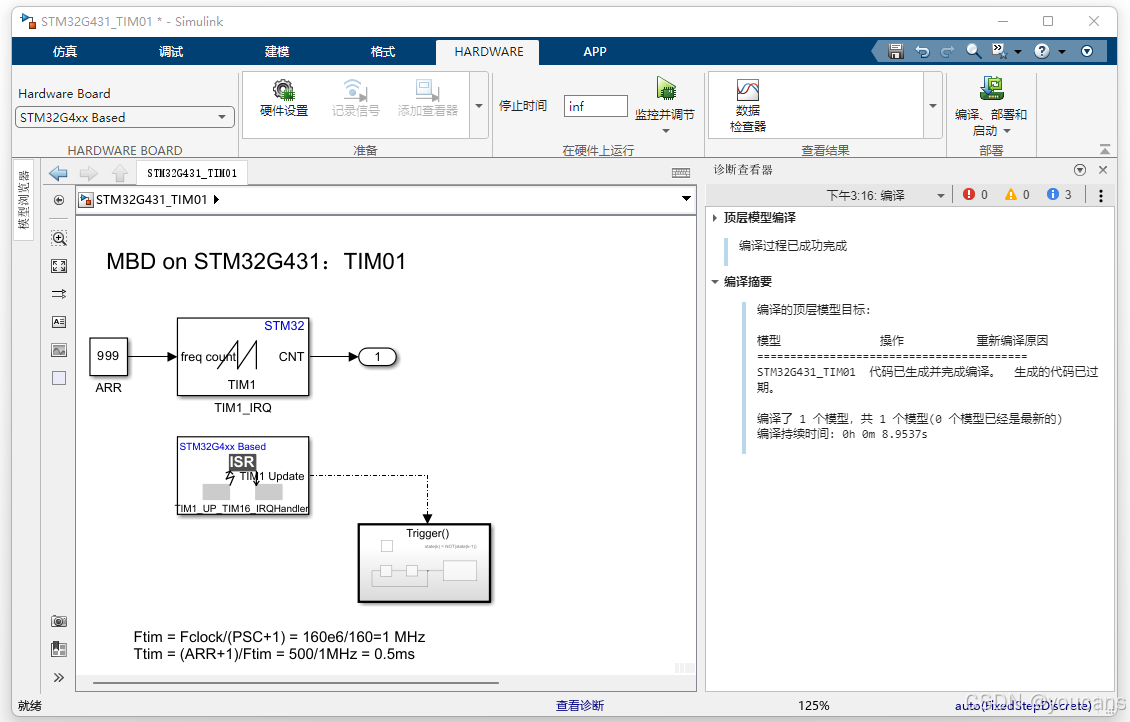This screenshot has width=1130, height=722.
Task: Click the canvas horizontal scrollbar
Action: click(295, 682)
